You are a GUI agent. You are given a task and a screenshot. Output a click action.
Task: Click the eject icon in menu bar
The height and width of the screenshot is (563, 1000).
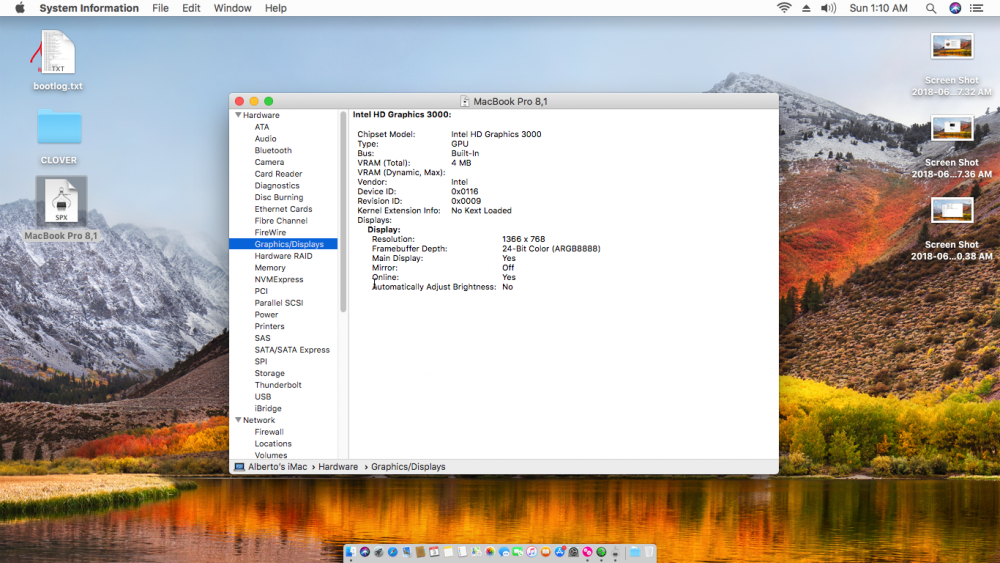806,8
